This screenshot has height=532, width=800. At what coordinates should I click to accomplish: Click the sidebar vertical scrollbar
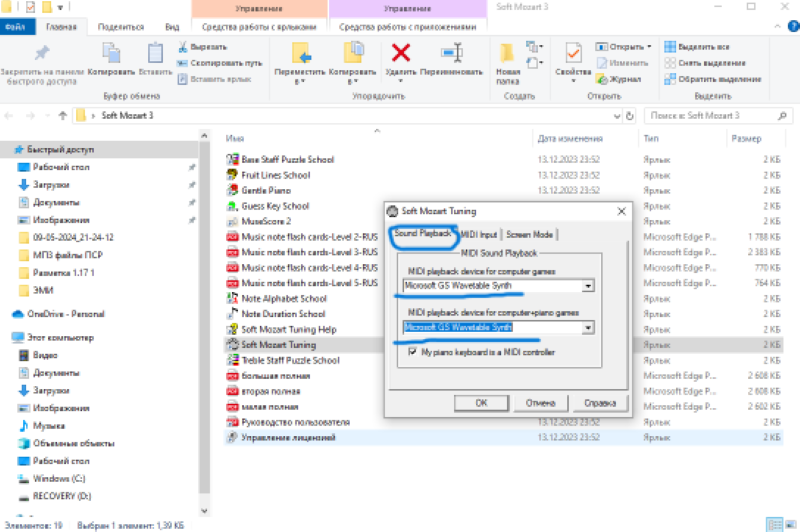(204, 316)
